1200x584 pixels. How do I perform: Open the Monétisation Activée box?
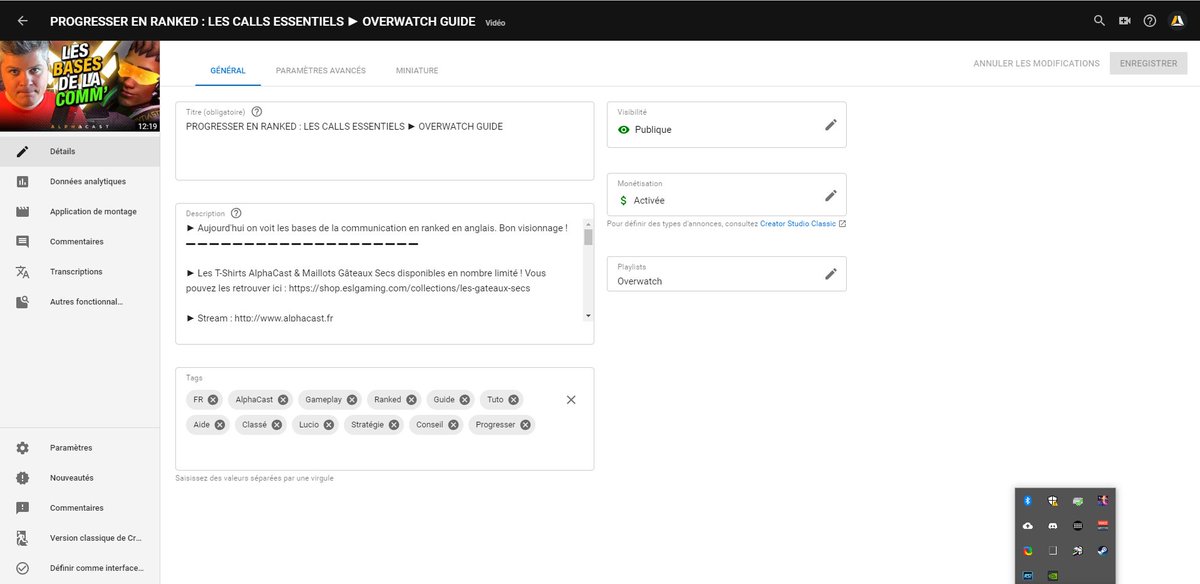pyautogui.click(x=727, y=195)
